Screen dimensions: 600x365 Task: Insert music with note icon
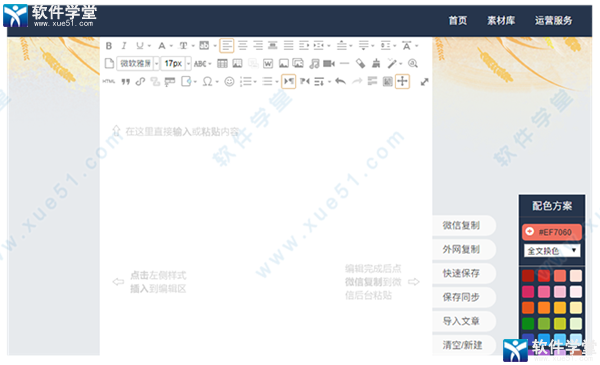tap(314, 64)
